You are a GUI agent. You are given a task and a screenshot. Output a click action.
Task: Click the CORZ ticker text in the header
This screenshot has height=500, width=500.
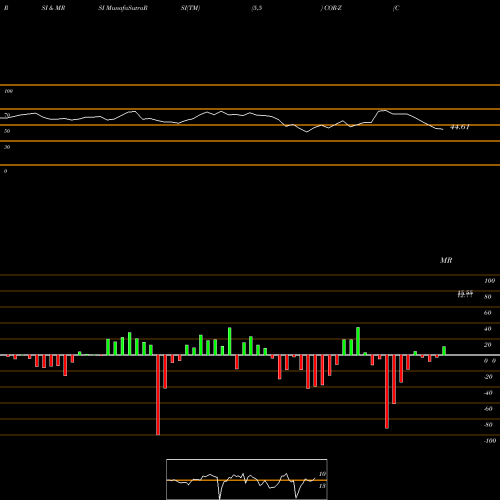[333, 8]
